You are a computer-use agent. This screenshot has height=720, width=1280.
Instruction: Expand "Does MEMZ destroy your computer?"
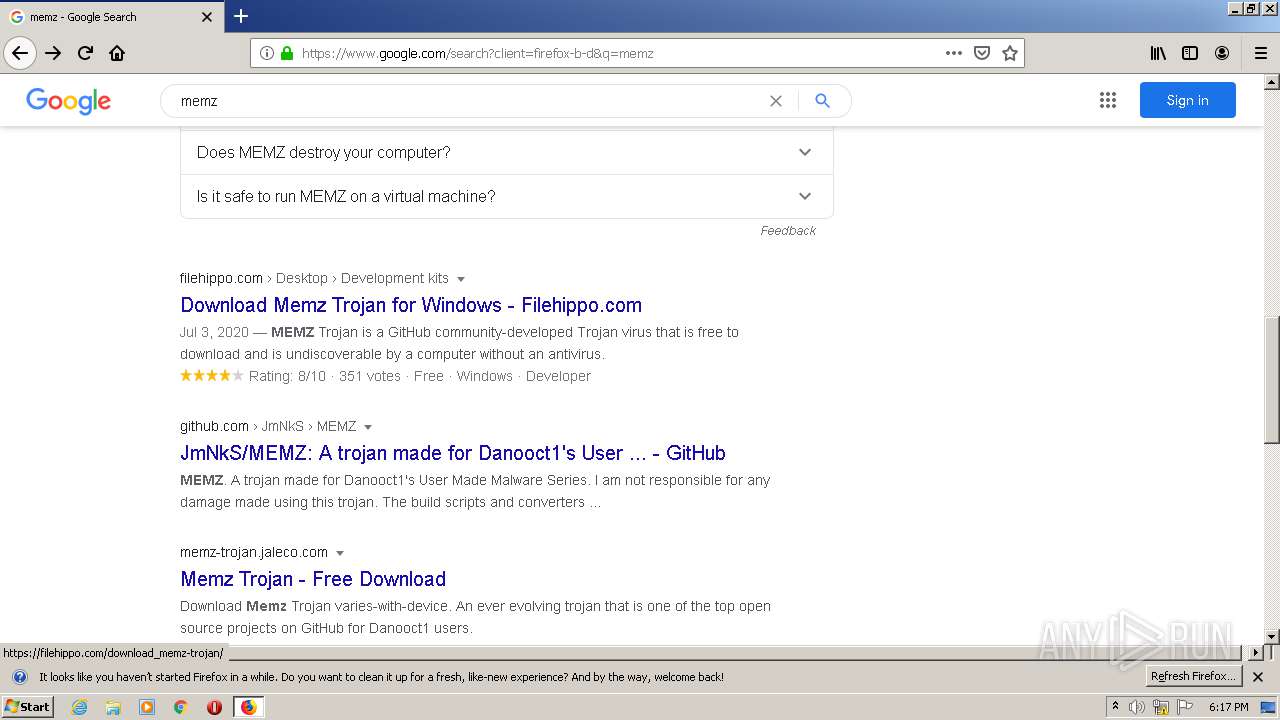(x=507, y=152)
